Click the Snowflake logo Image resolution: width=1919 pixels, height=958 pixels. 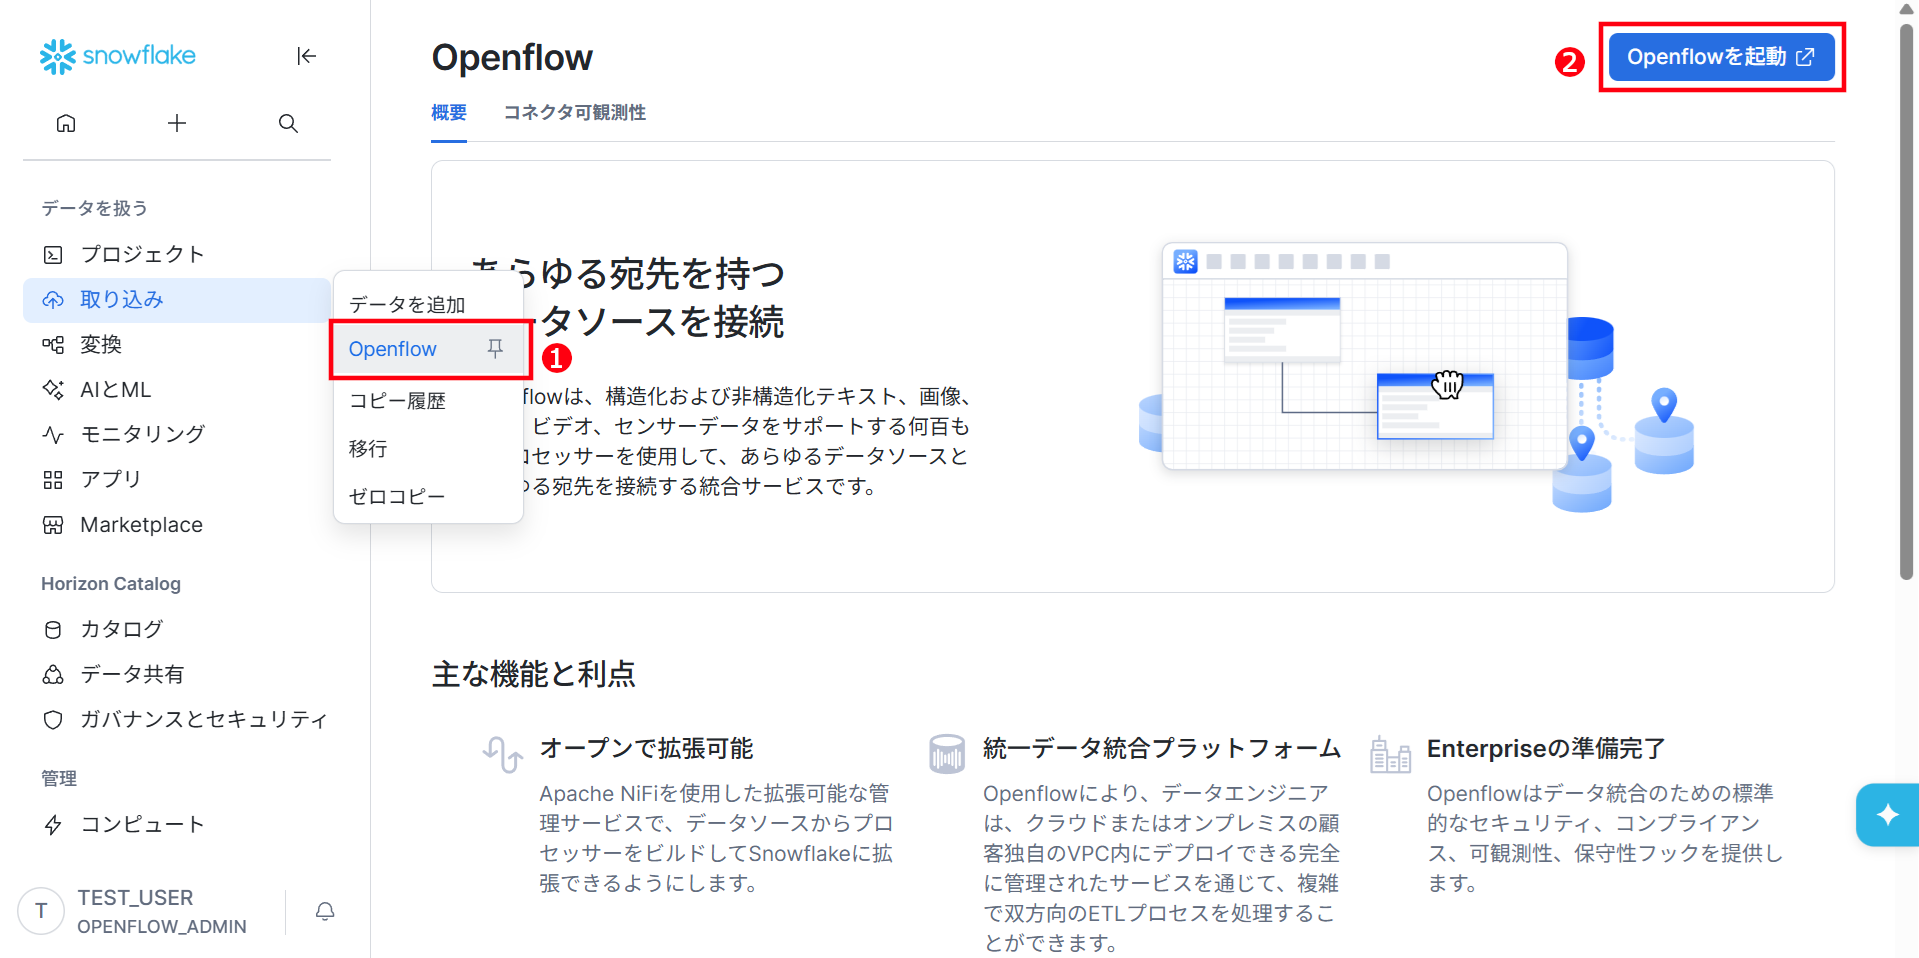point(118,56)
